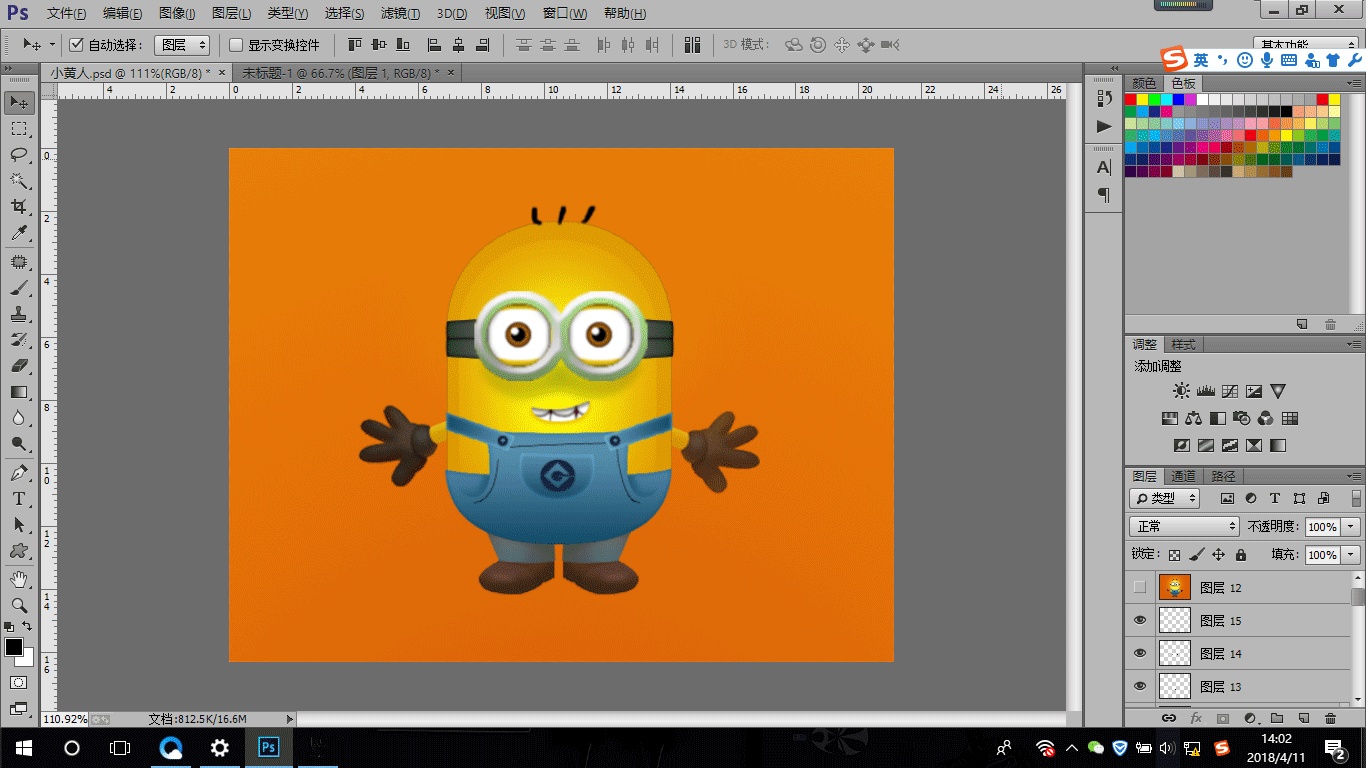The height and width of the screenshot is (768, 1366).
Task: Select the Lasso tool
Action: [19, 154]
